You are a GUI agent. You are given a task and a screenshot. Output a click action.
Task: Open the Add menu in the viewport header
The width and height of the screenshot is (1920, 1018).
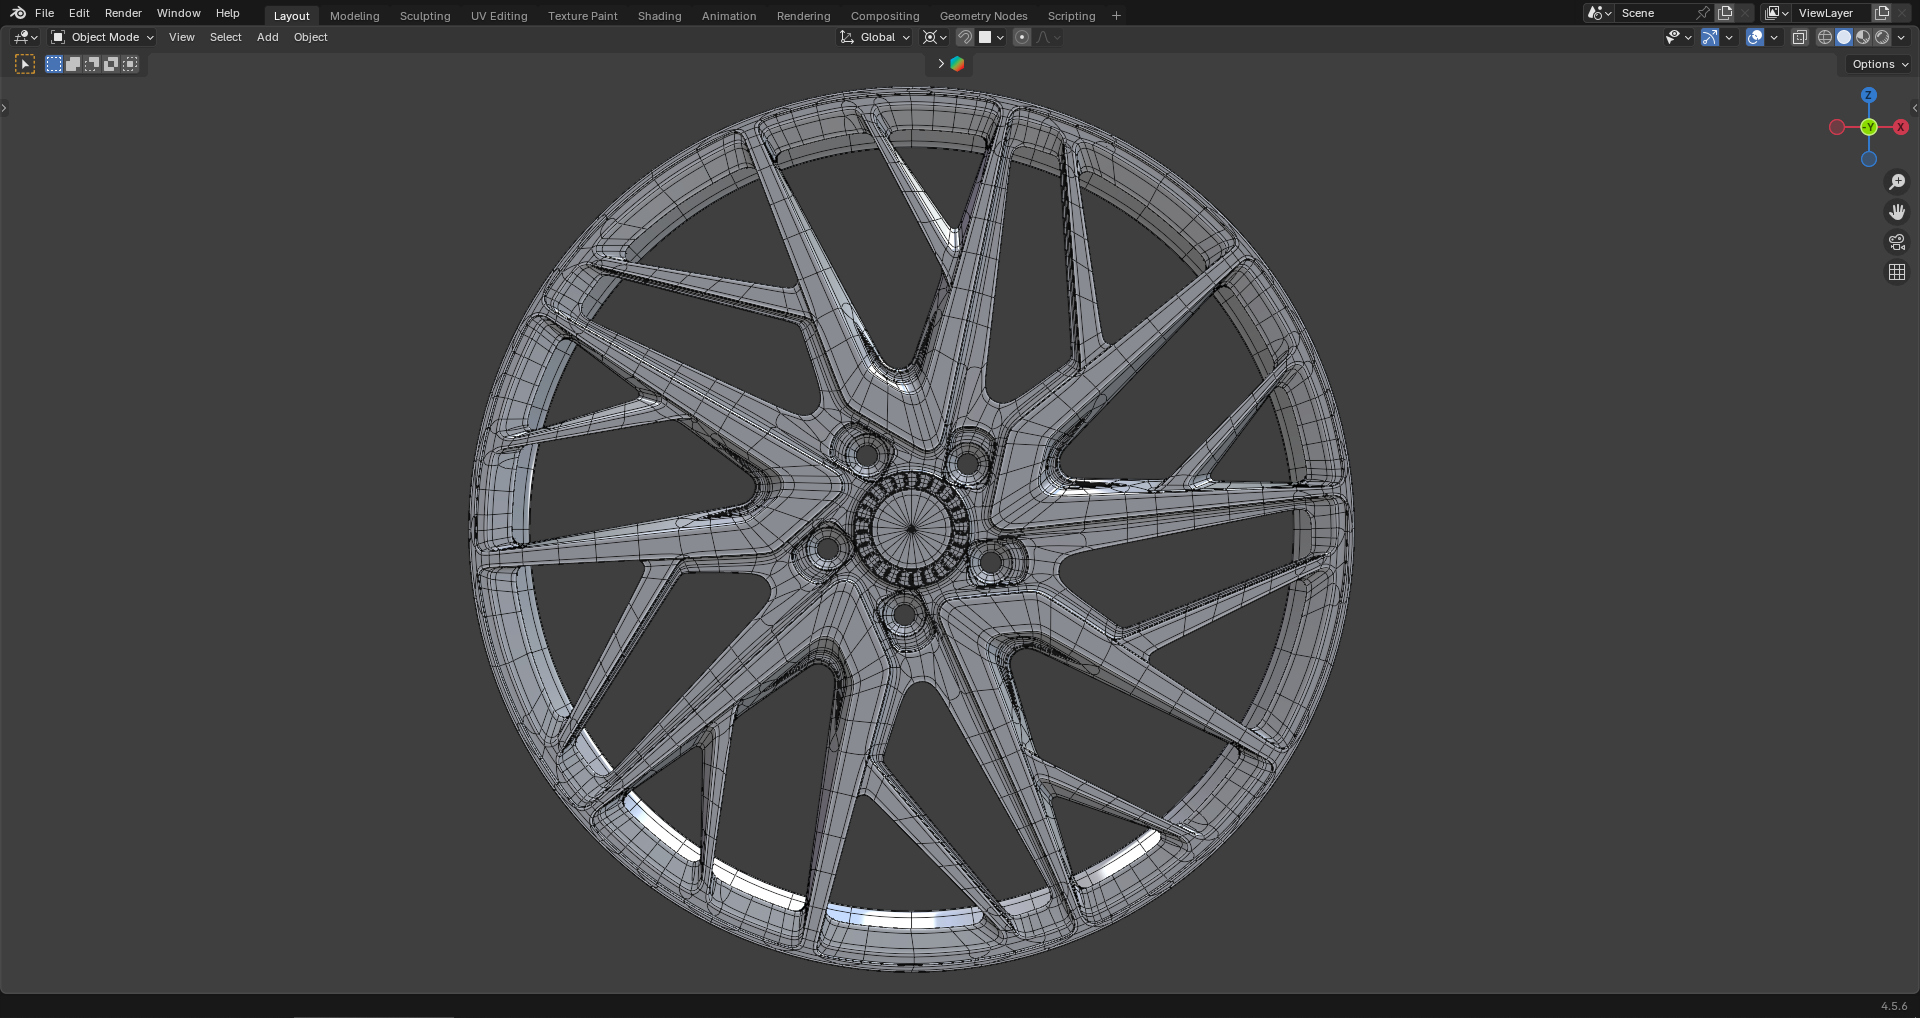(267, 37)
